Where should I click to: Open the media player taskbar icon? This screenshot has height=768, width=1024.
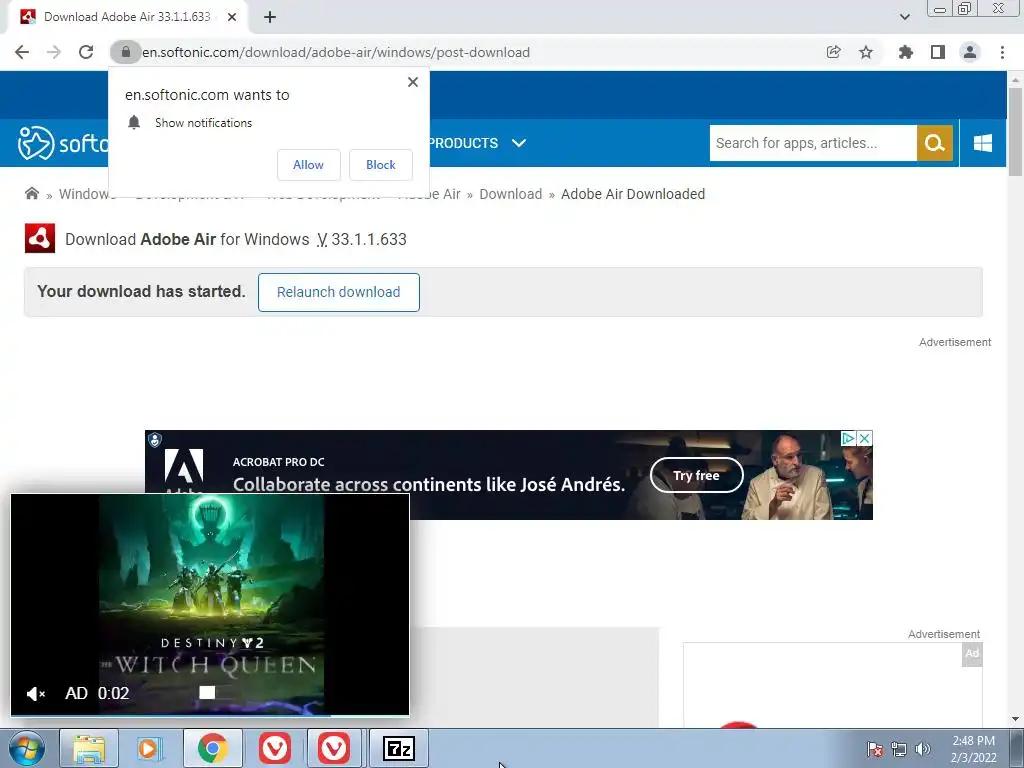(x=150, y=748)
